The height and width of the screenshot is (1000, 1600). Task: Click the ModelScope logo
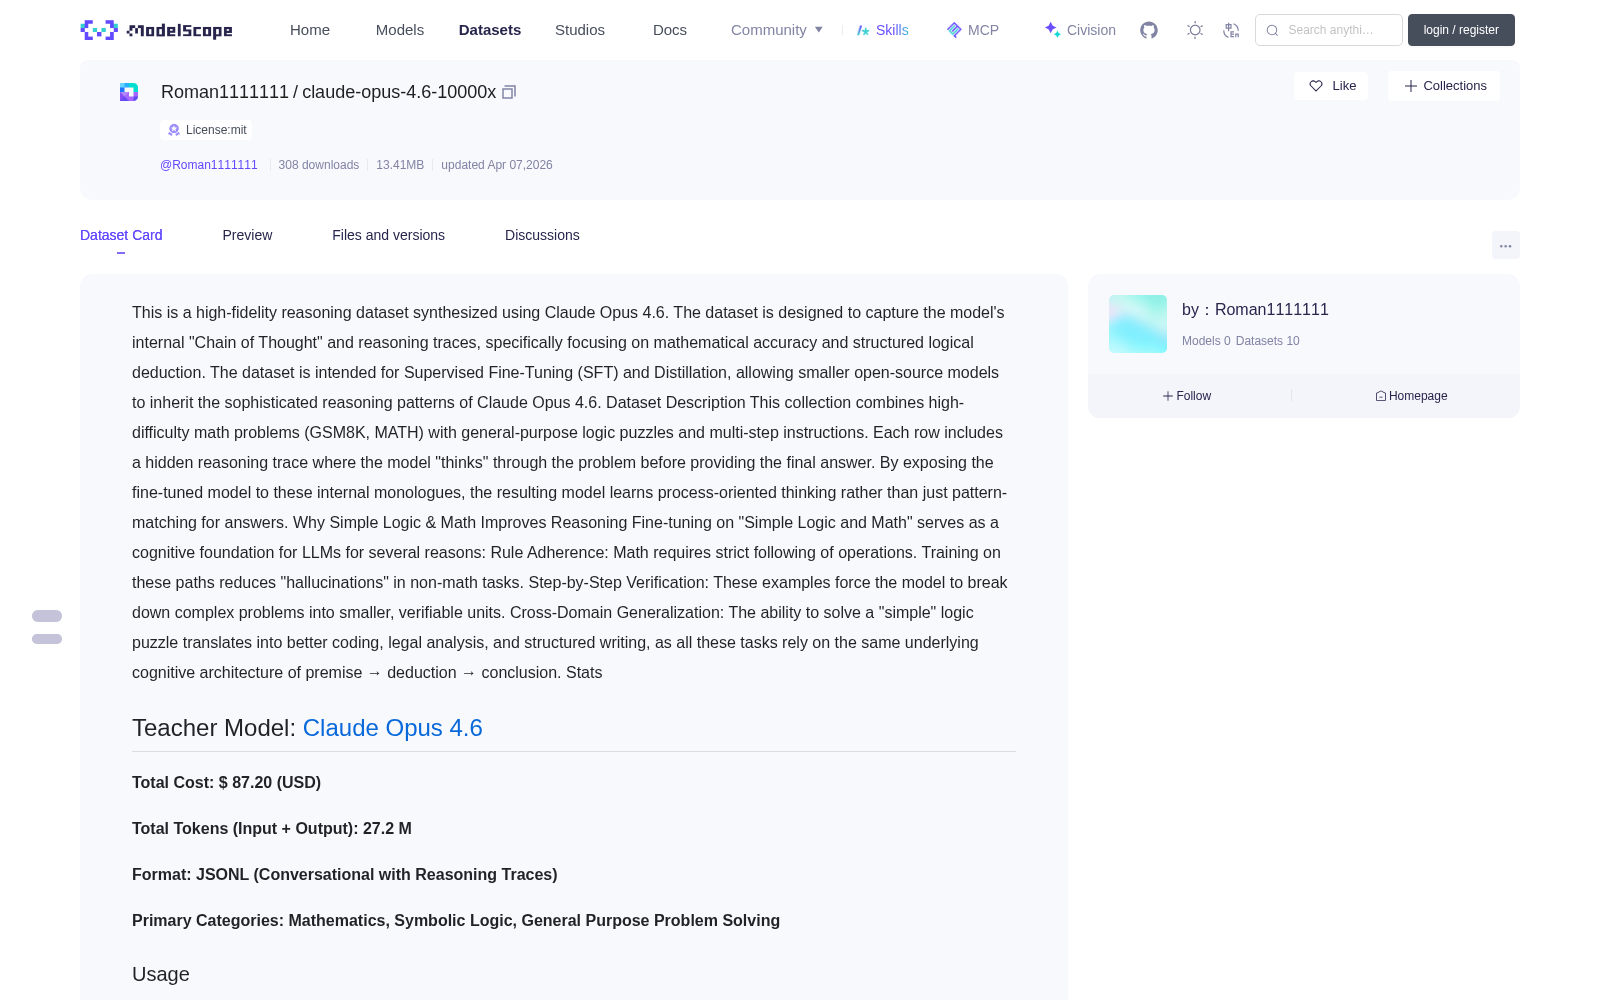pyautogui.click(x=156, y=30)
